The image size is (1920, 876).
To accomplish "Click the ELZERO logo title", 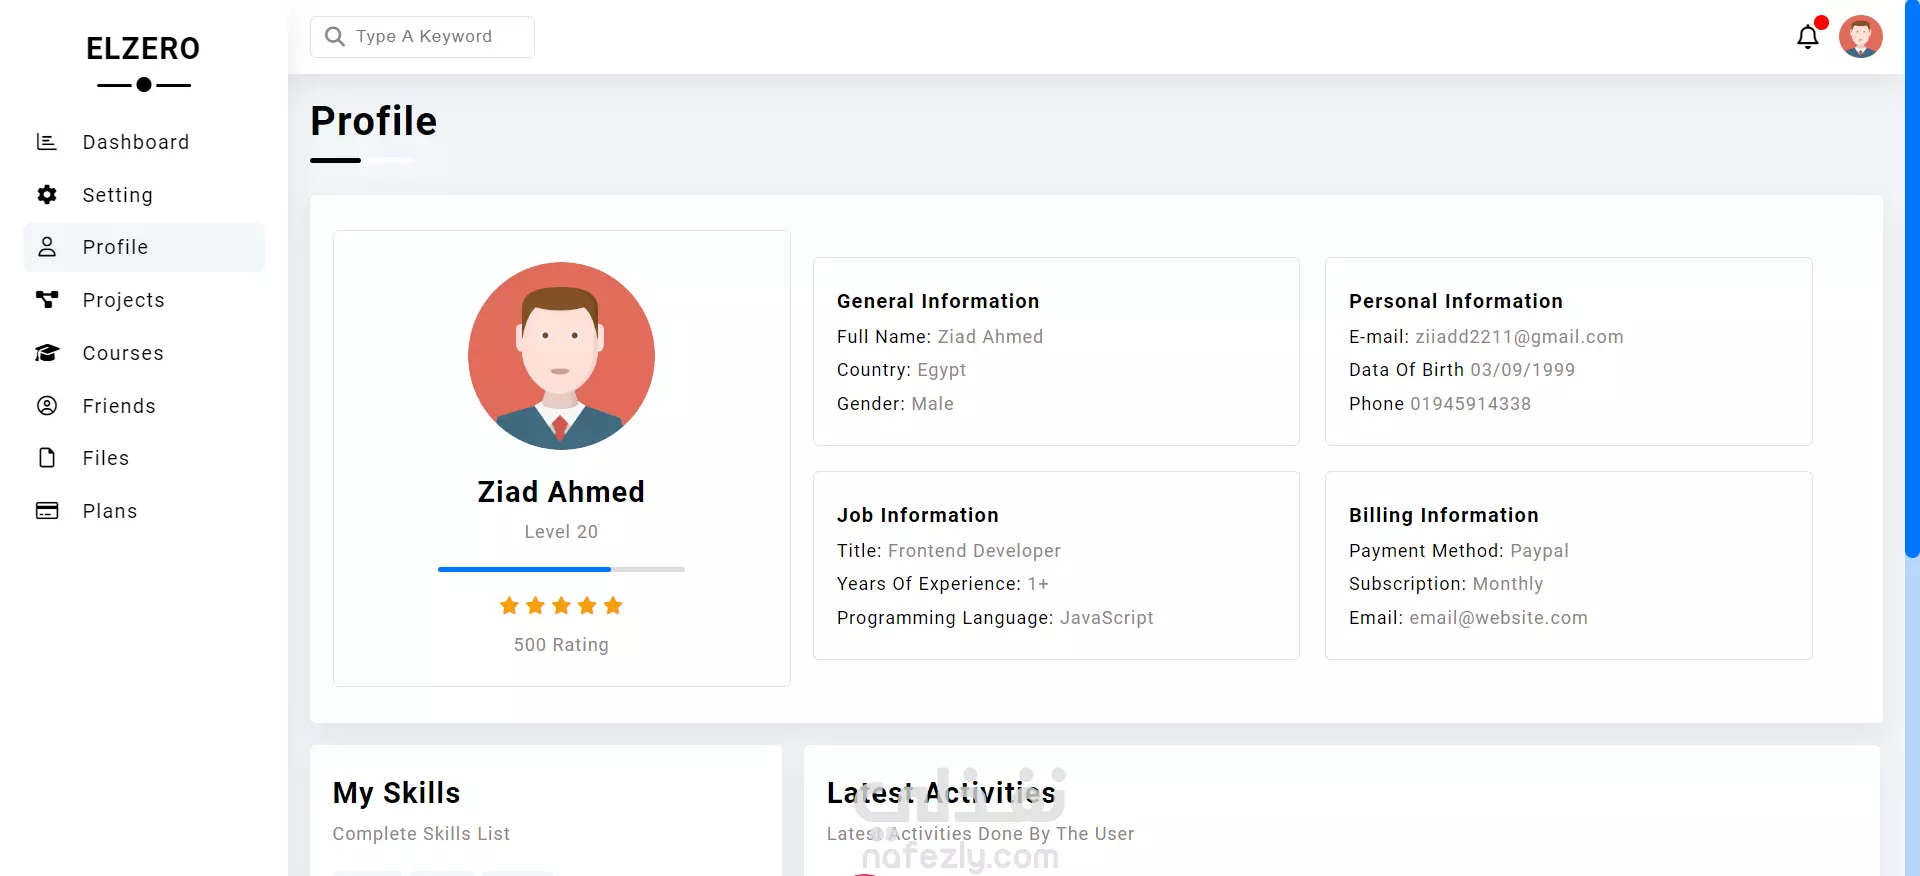I will (143, 48).
